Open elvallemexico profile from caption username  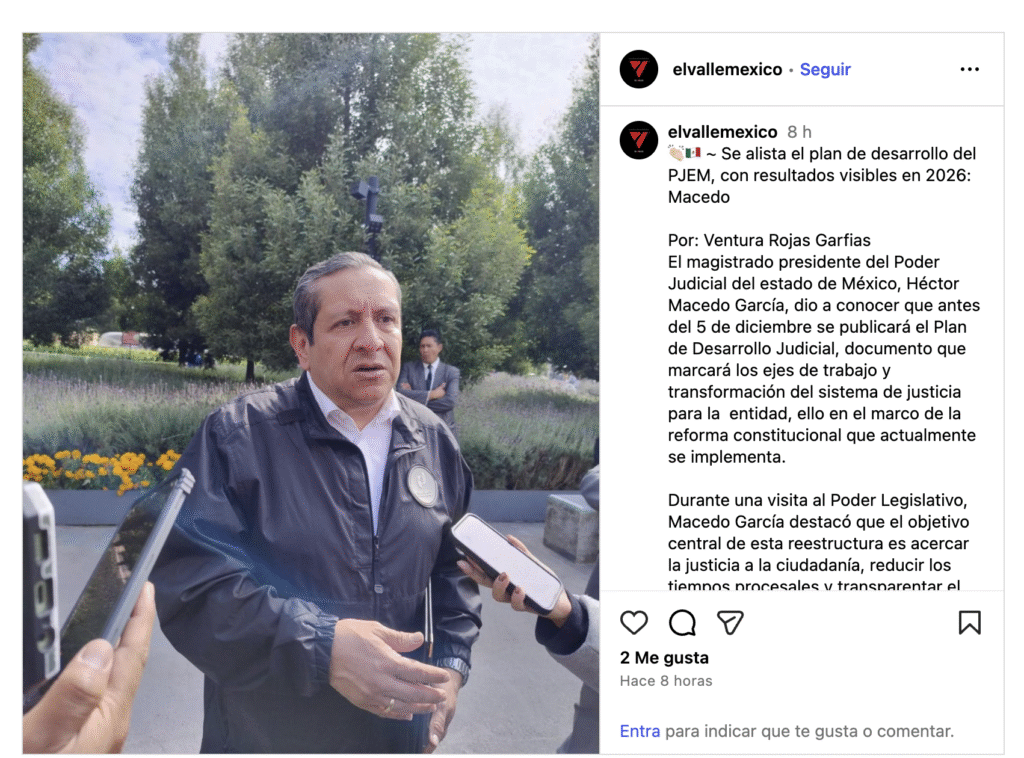(722, 132)
